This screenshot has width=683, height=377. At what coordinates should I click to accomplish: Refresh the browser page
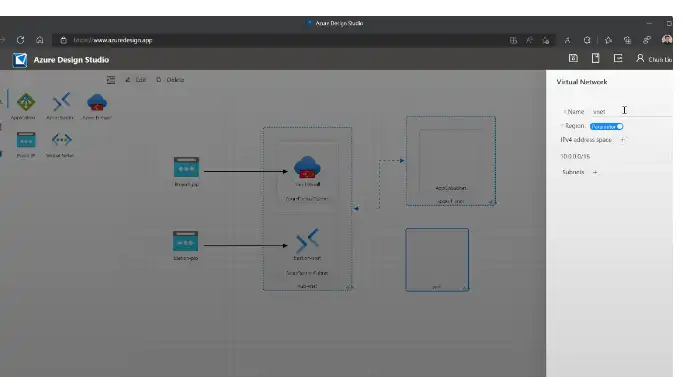pyautogui.click(x=20, y=40)
